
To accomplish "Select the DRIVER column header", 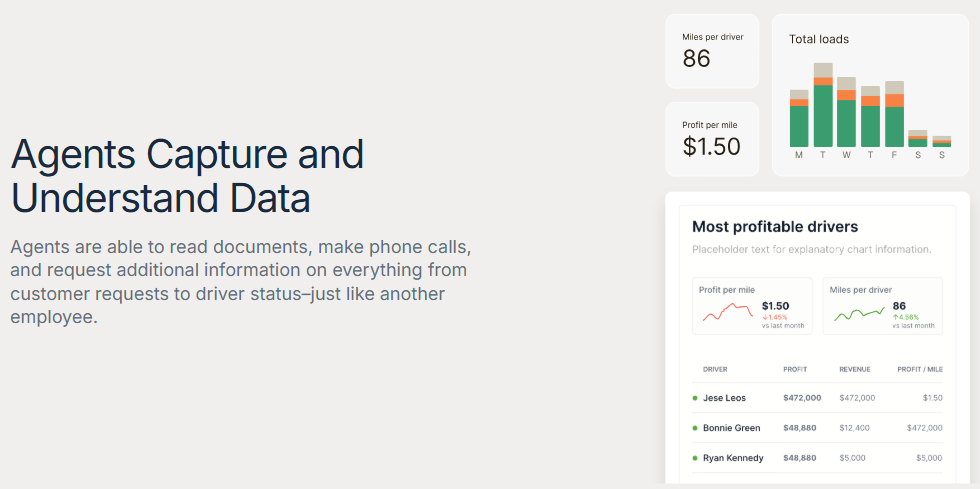I will pyautogui.click(x=715, y=369).
